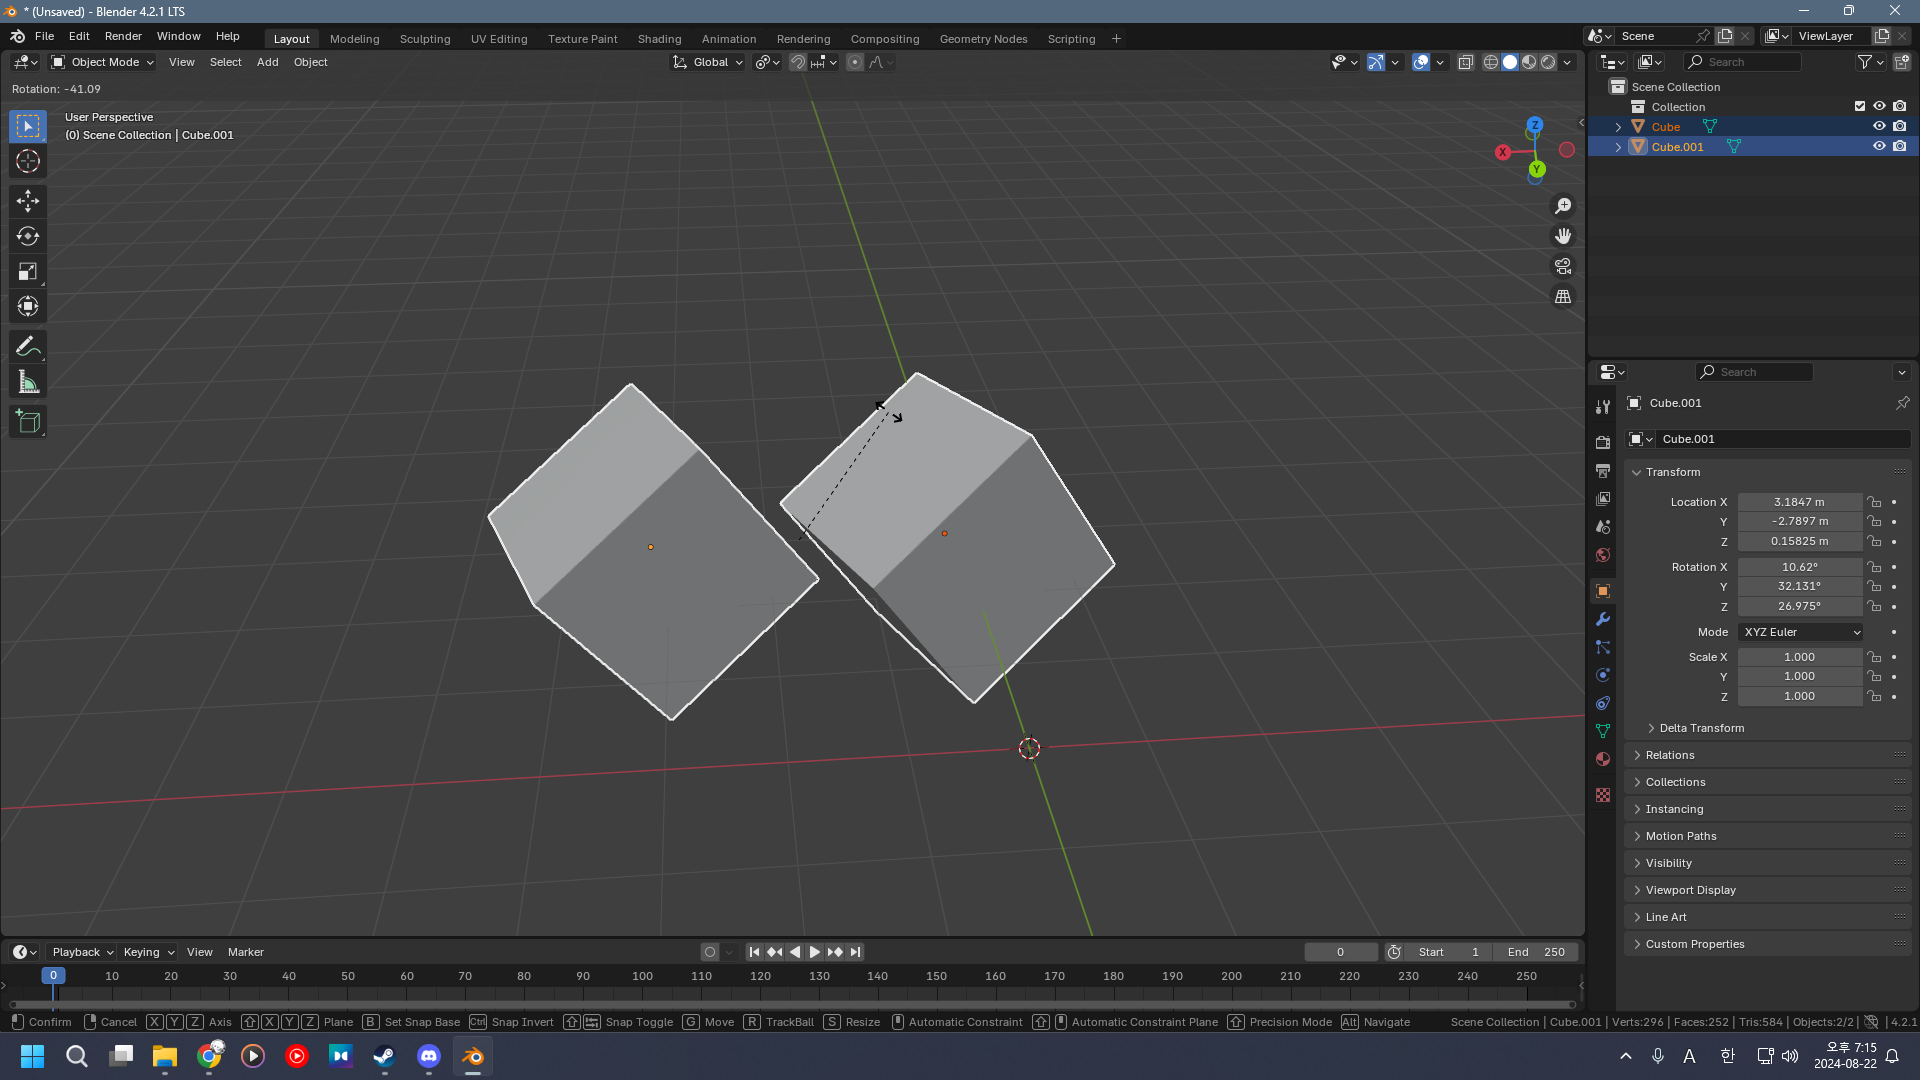This screenshot has width=1920, height=1080.
Task: Toggle camera view in viewport
Action: [1563, 267]
